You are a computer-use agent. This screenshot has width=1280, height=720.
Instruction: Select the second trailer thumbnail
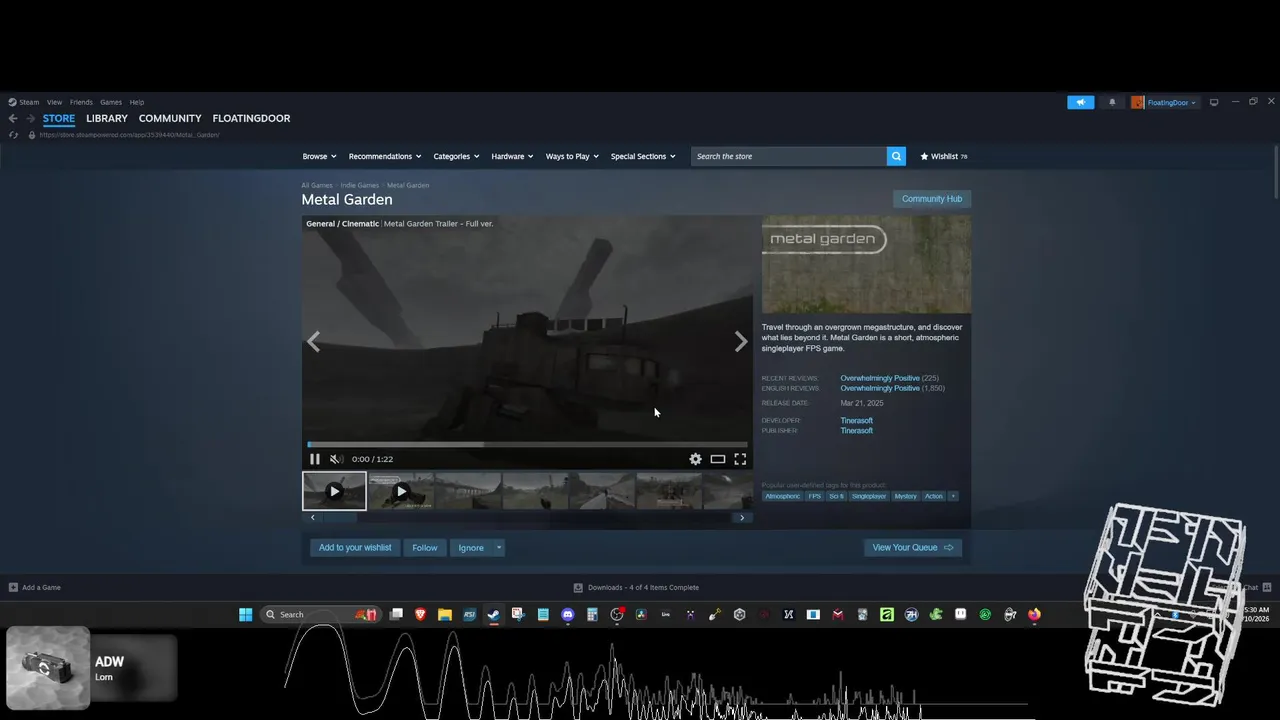pyautogui.click(x=401, y=491)
